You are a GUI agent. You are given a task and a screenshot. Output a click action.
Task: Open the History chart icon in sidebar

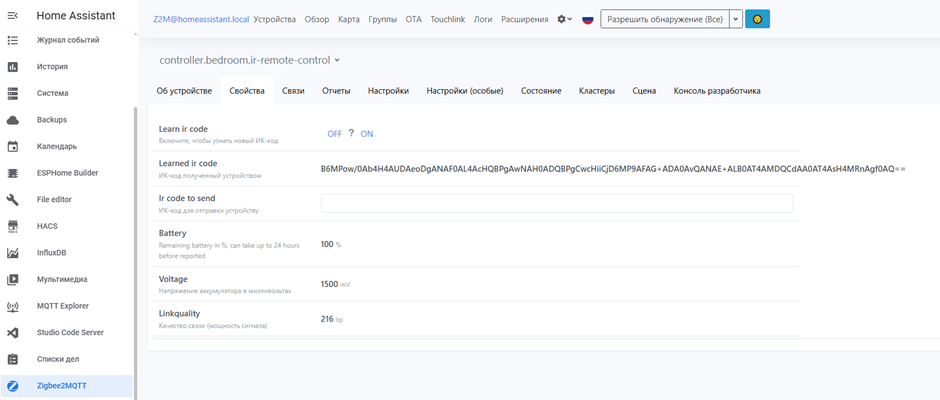(x=13, y=67)
